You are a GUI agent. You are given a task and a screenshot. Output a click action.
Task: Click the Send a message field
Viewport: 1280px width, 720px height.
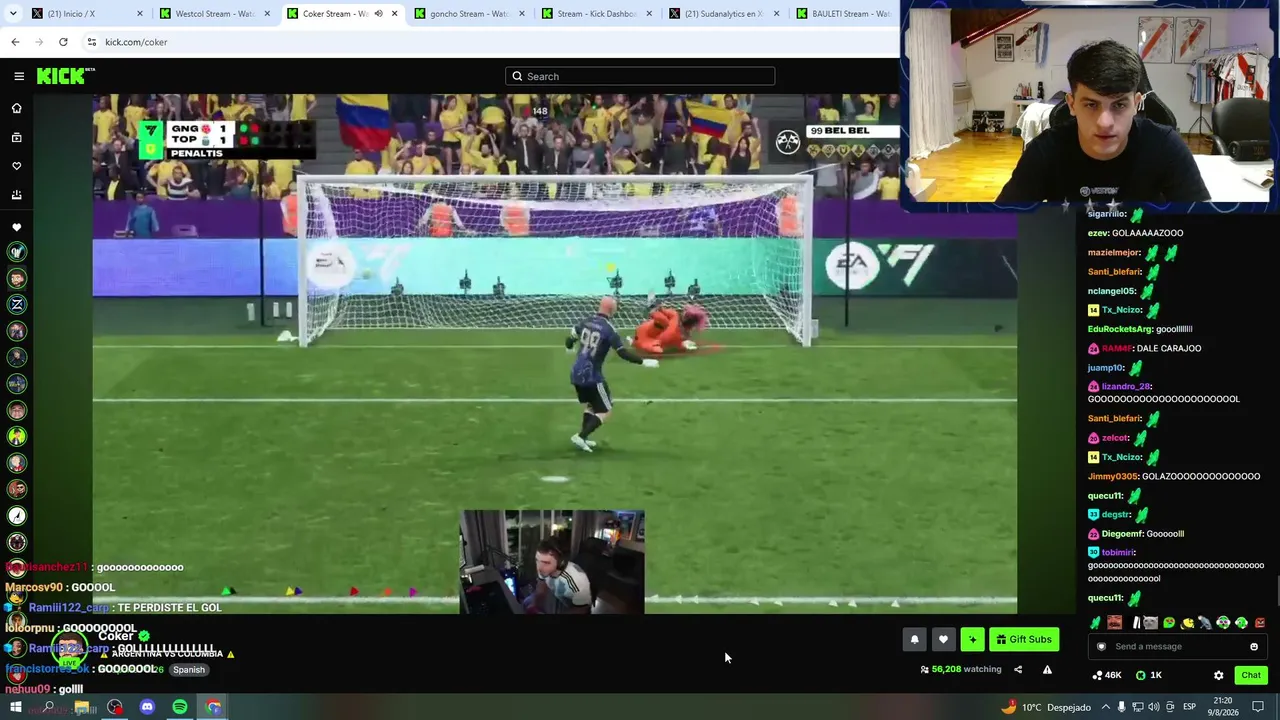(x=1178, y=647)
